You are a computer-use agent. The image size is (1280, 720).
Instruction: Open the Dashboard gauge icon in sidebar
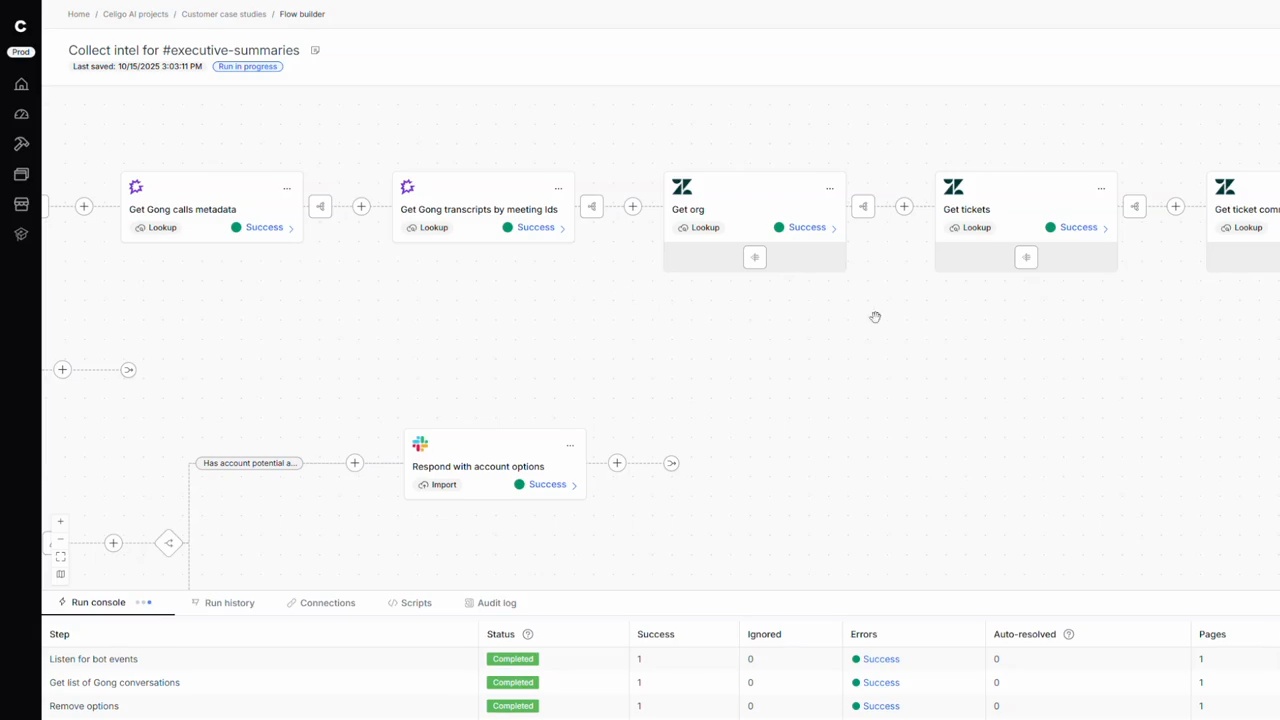pyautogui.click(x=21, y=114)
